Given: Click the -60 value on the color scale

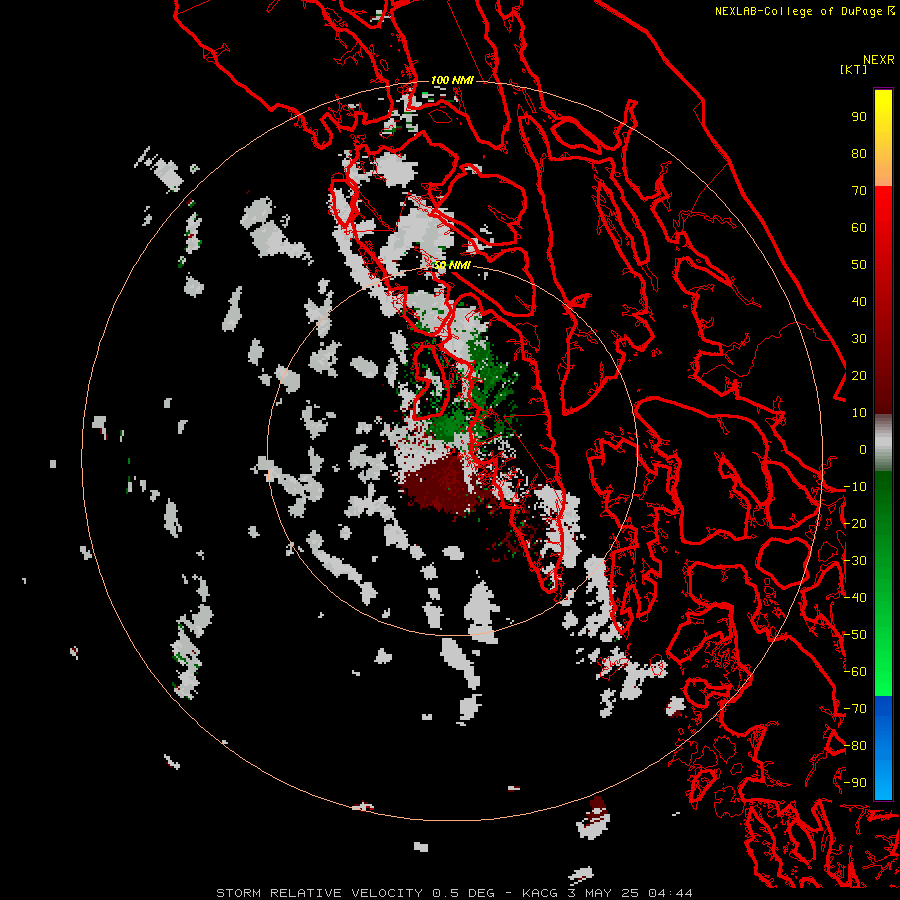Looking at the screenshot, I should coord(855,672).
